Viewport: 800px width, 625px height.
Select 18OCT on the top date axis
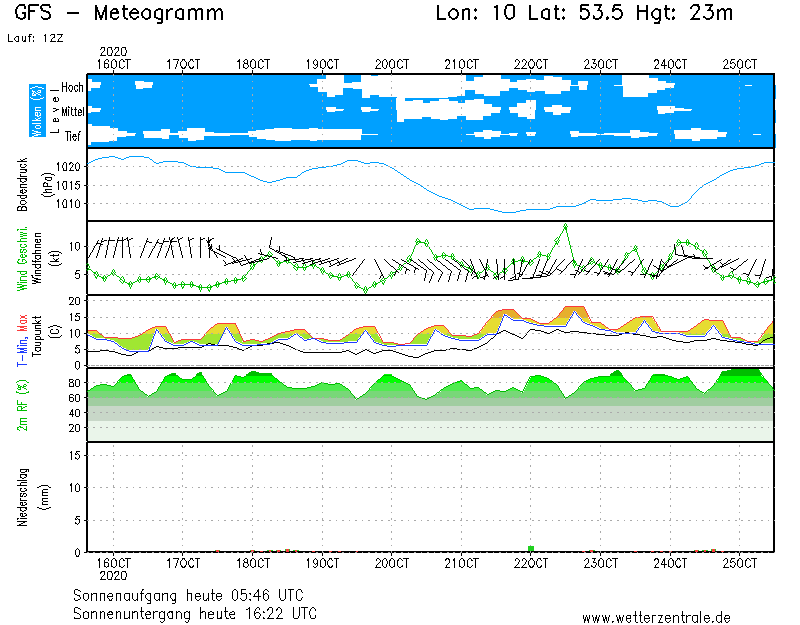(x=253, y=64)
